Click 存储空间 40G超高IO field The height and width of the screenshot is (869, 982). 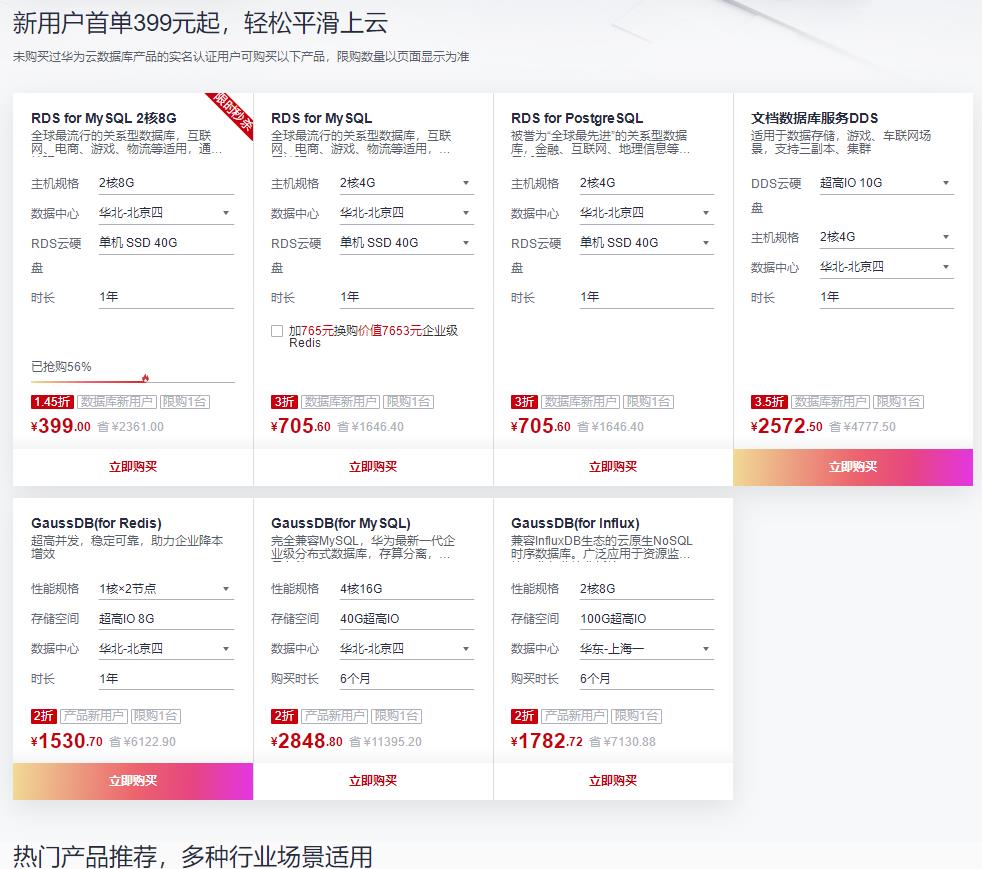pos(406,619)
